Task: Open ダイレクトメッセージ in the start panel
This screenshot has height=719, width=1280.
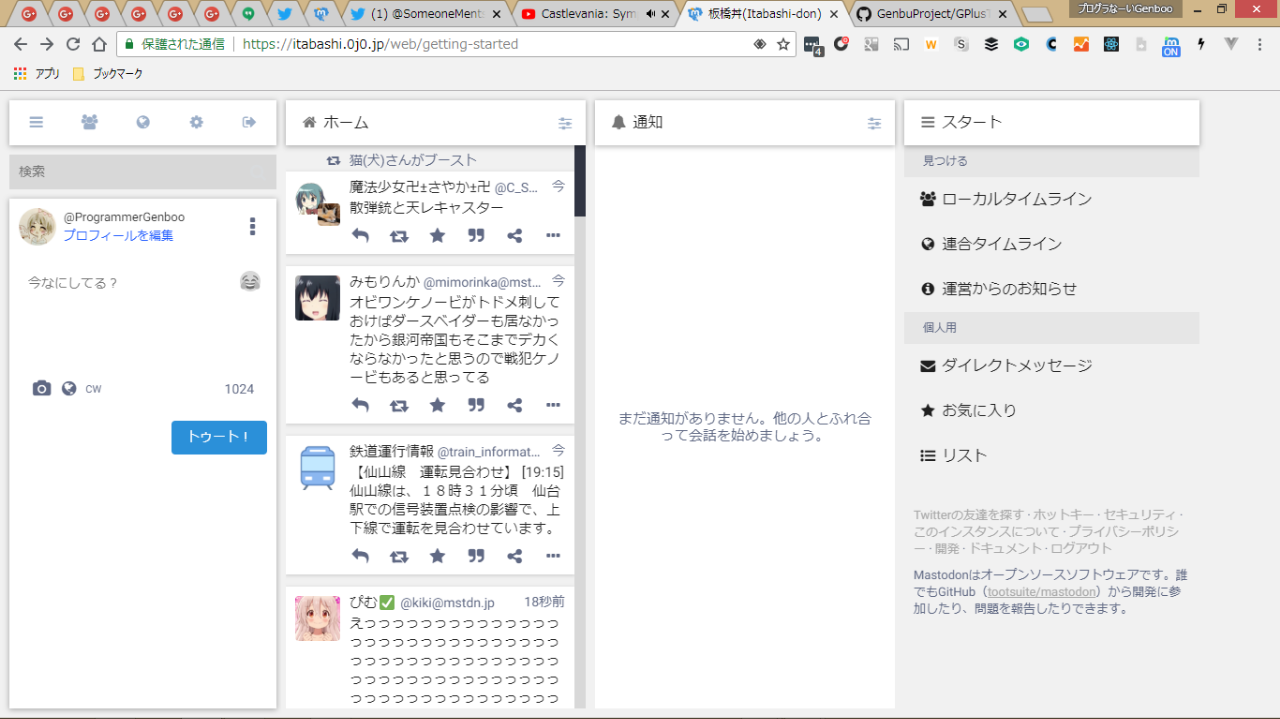Action: [x=1016, y=366]
